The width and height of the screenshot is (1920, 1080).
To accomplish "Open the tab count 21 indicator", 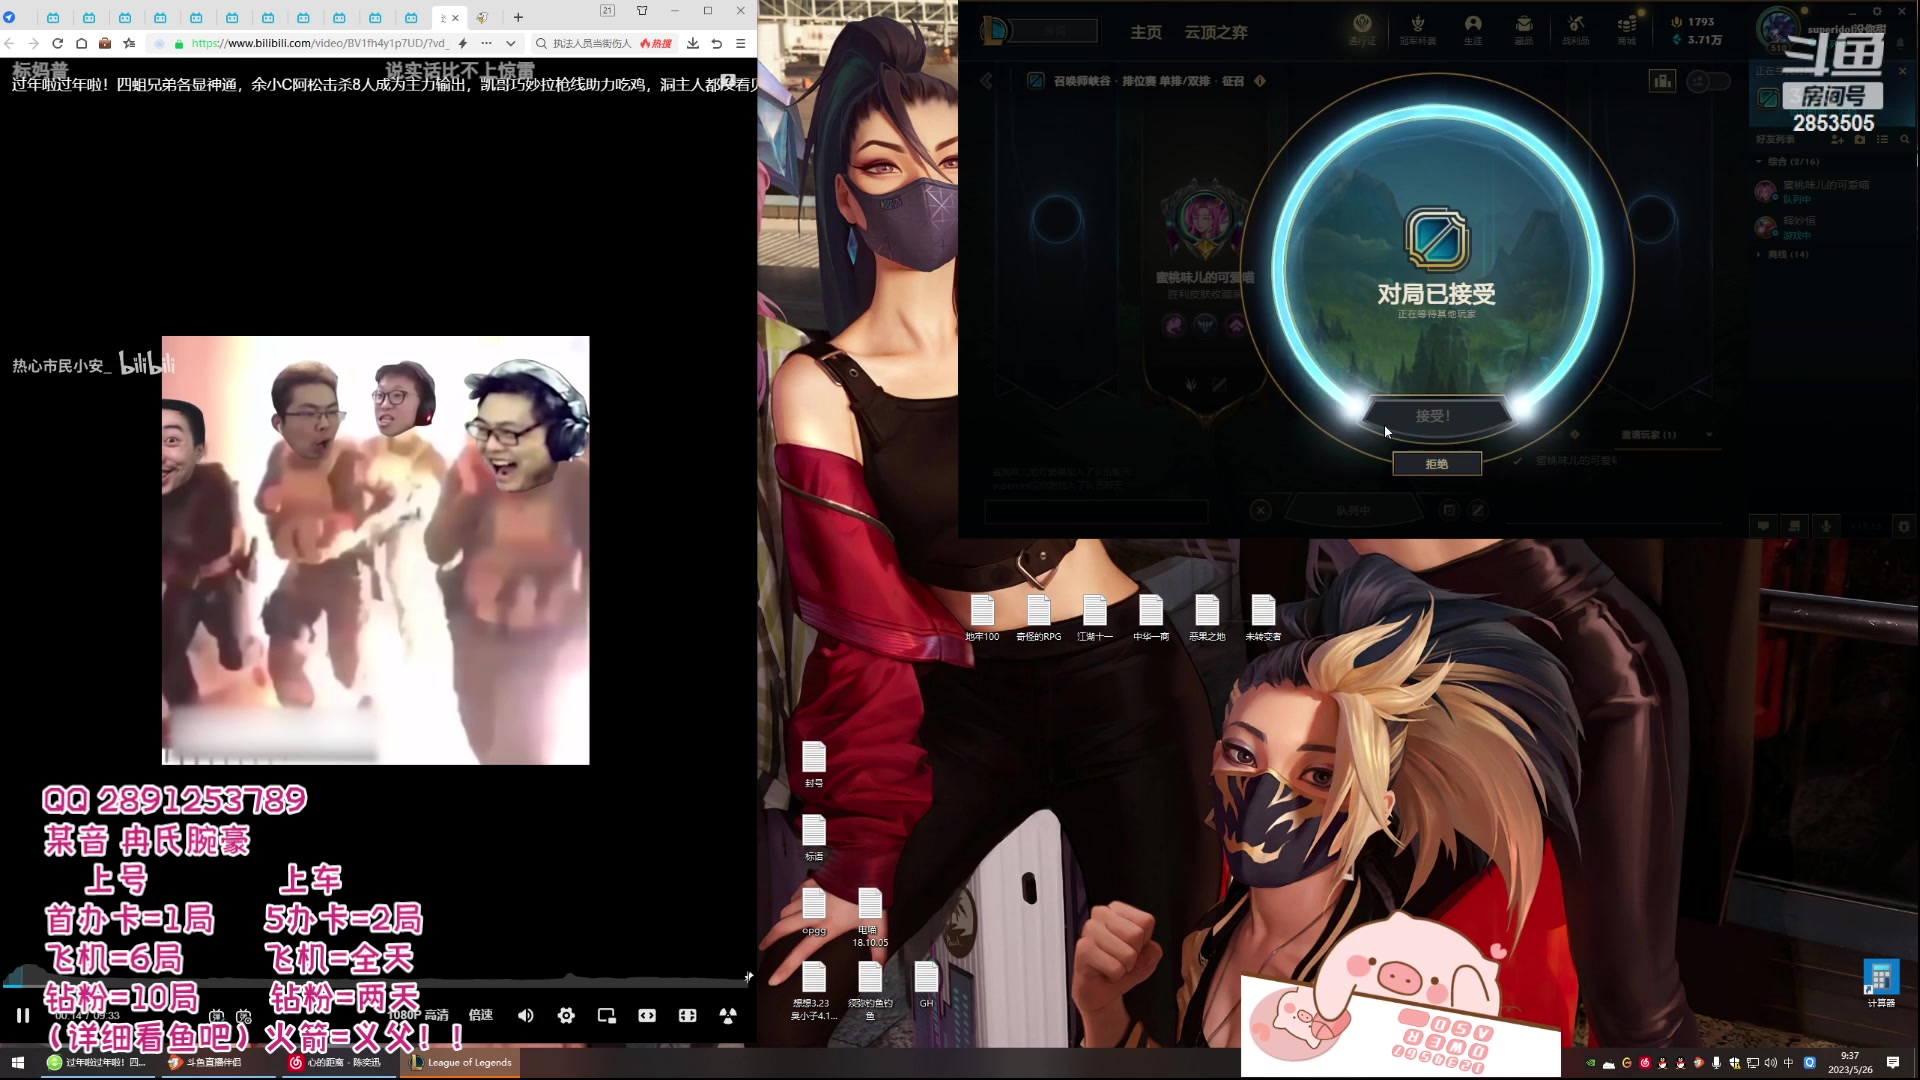I will coord(607,10).
